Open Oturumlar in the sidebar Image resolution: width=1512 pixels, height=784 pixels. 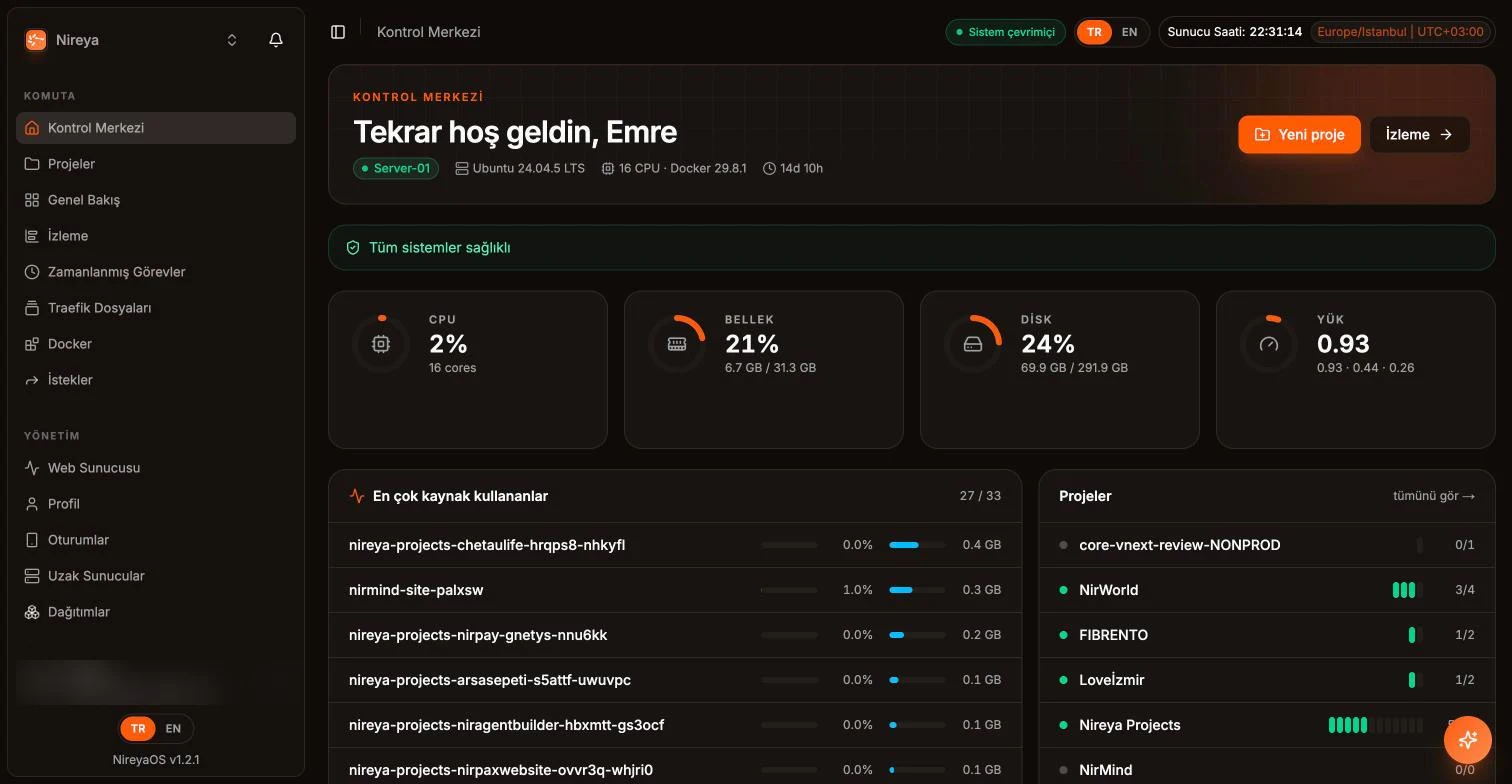click(x=156, y=540)
